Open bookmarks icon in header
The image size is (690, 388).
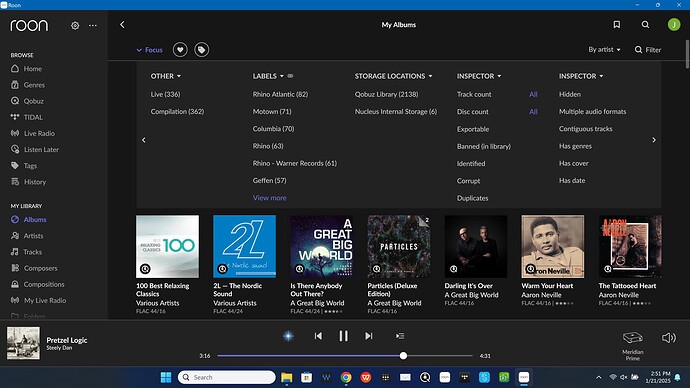(x=617, y=25)
